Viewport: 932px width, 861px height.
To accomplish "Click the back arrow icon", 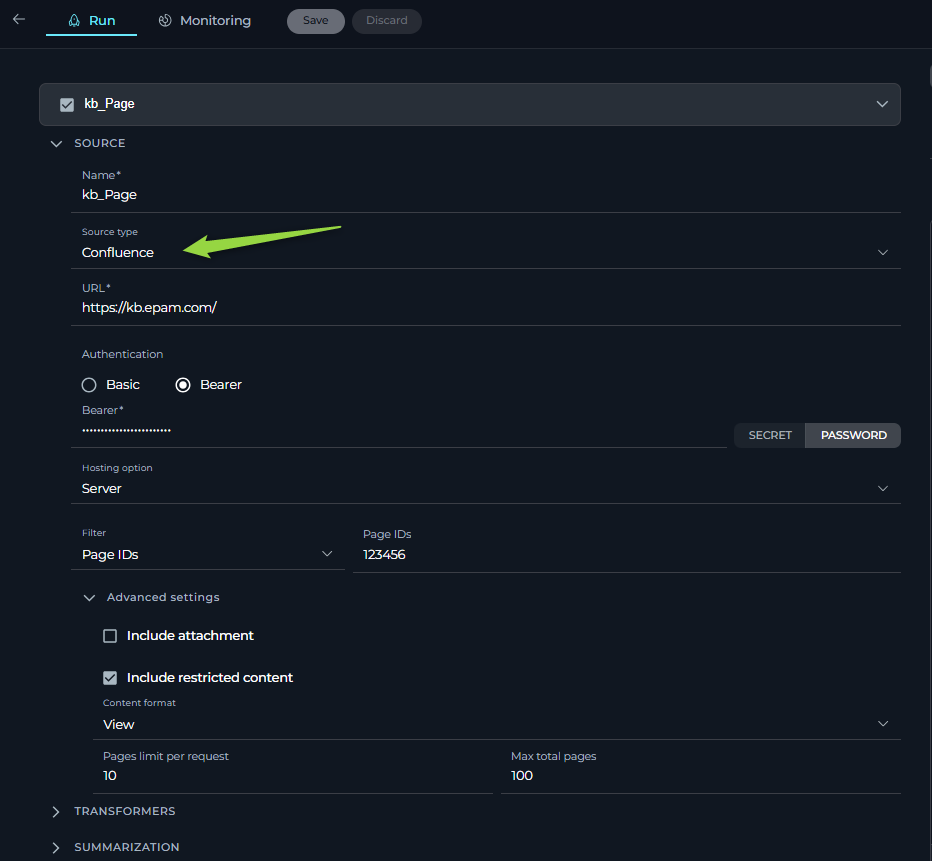I will [x=19, y=19].
